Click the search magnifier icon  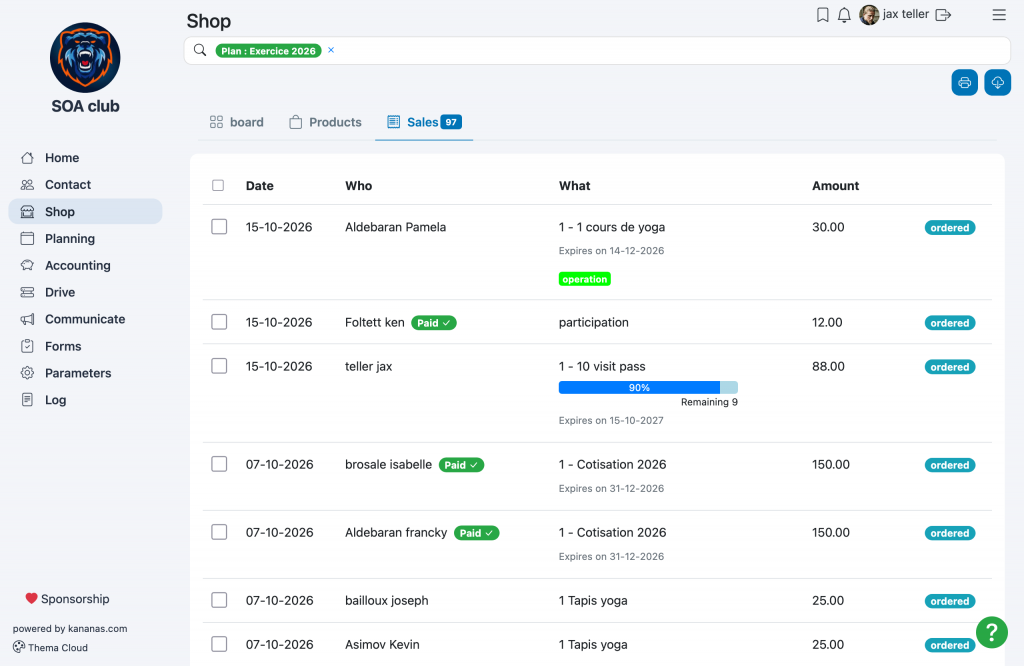click(x=200, y=50)
